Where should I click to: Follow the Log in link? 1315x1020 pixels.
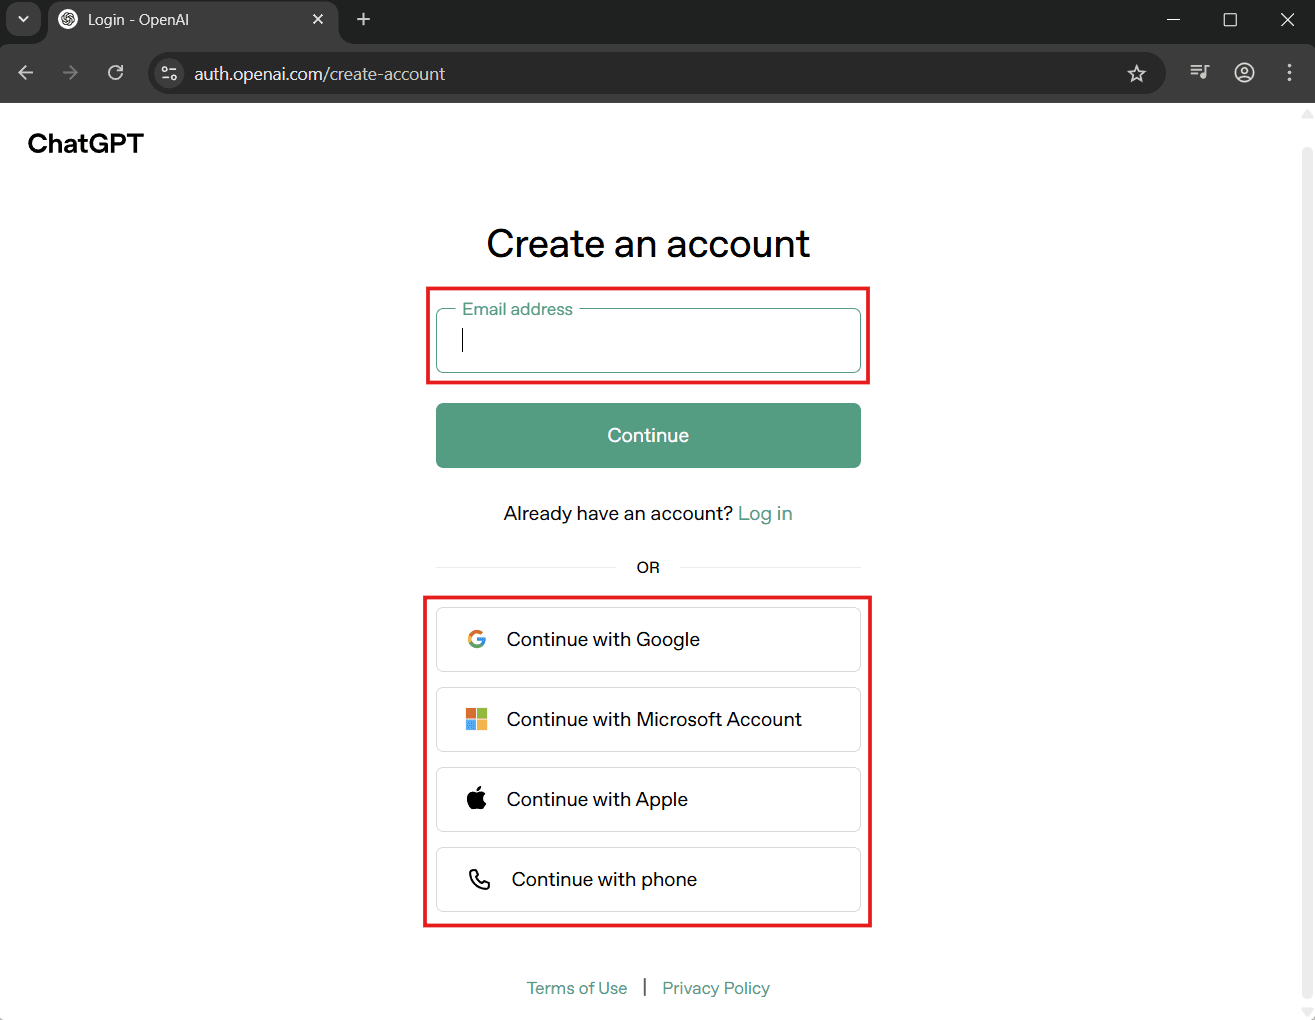click(765, 513)
